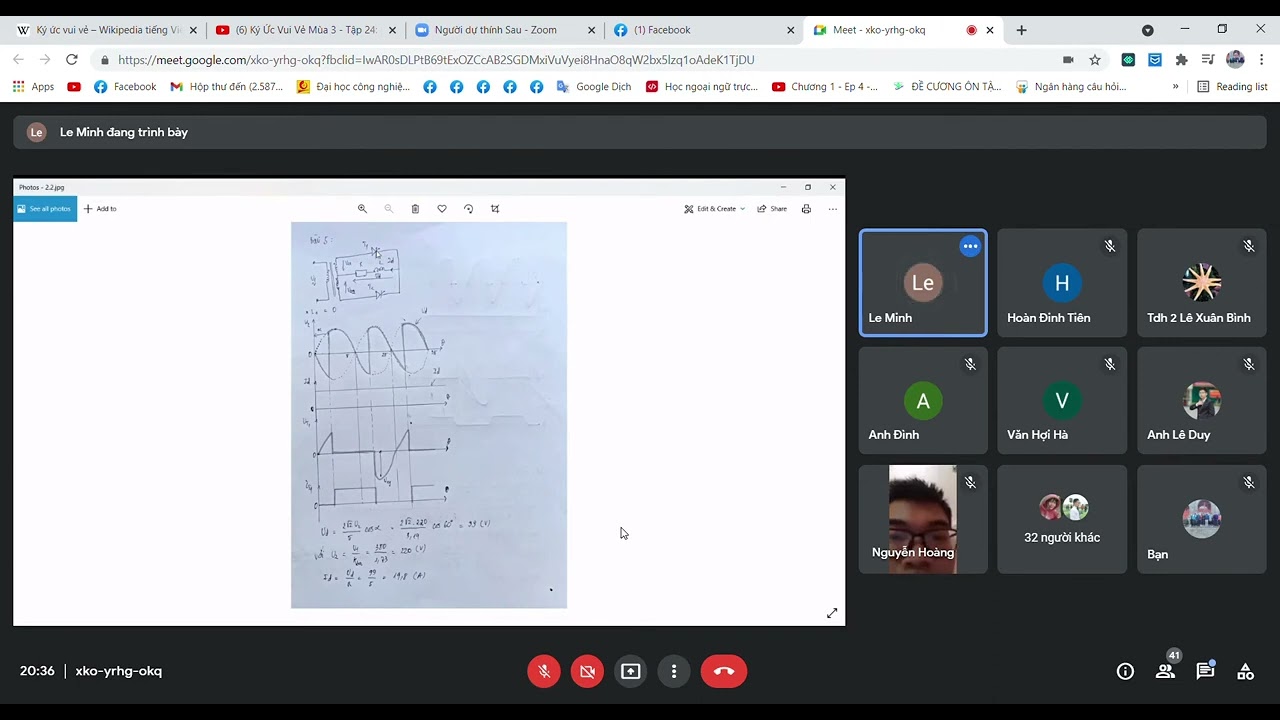Show participants list people icon
1280x720 pixels.
click(1165, 671)
